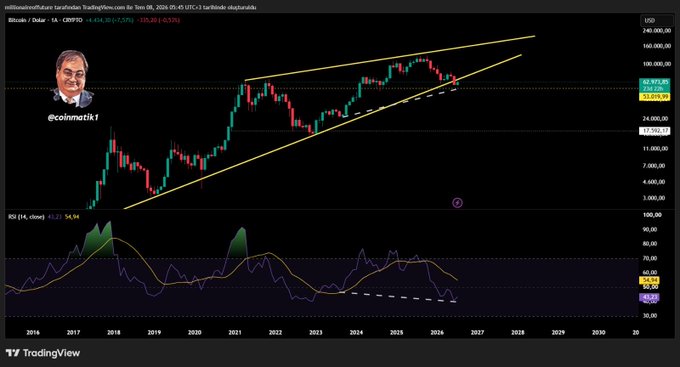The width and height of the screenshot is (680, 367).
Task: Click the 240.000,00 price axis value
Action: tap(657, 30)
